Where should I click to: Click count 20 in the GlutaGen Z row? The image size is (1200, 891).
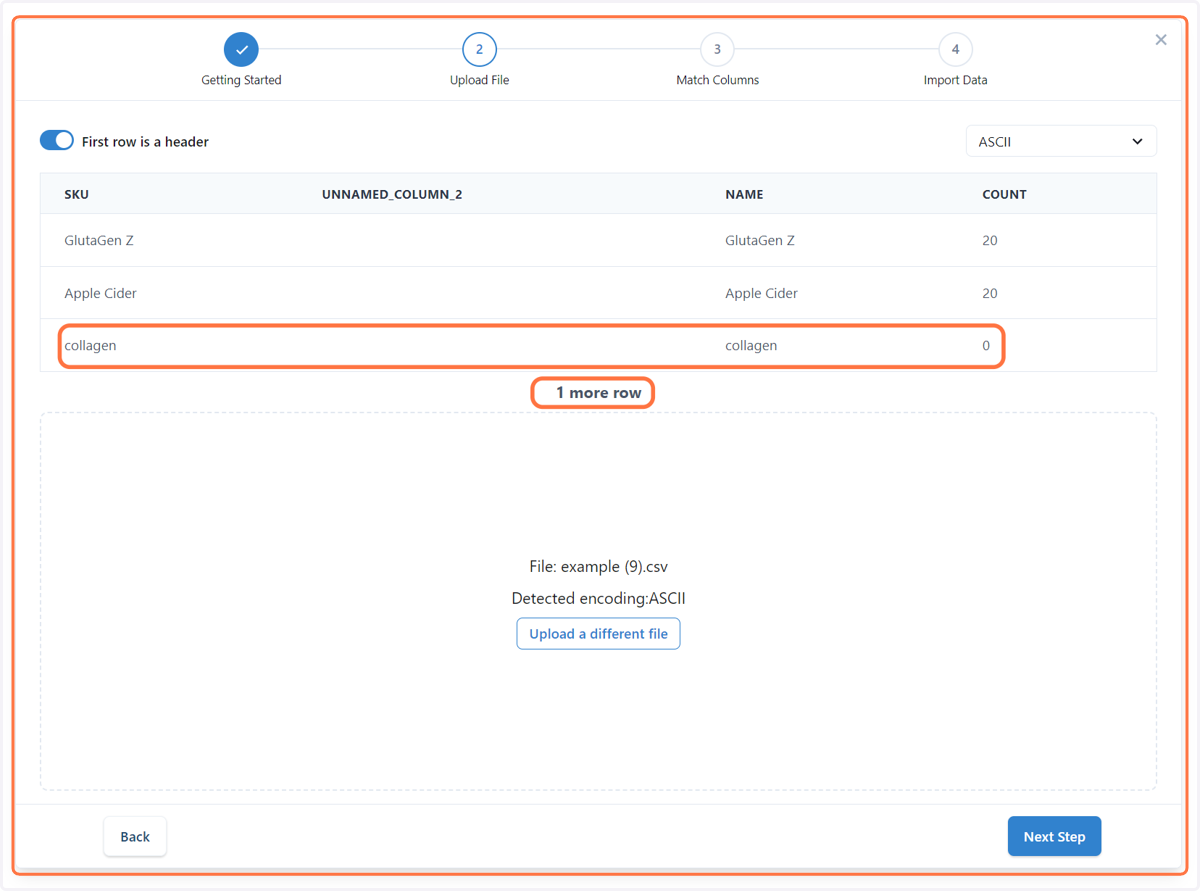[x=990, y=240]
